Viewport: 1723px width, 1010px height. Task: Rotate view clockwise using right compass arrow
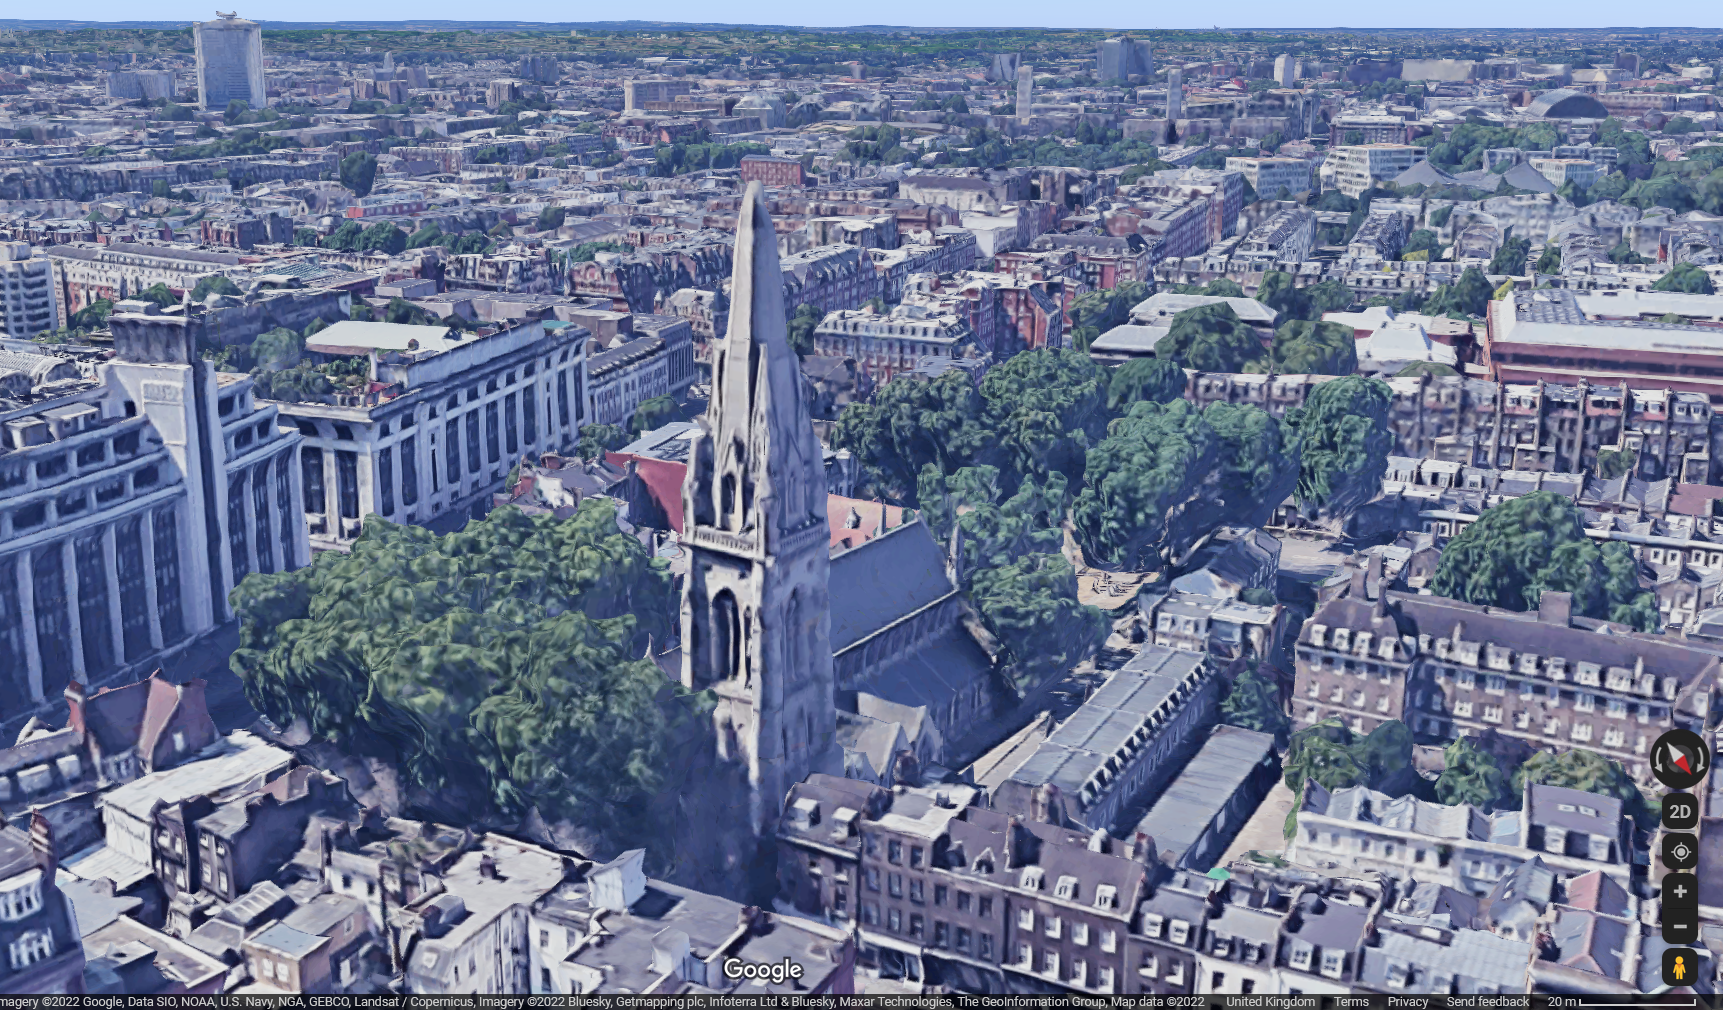coord(1701,760)
